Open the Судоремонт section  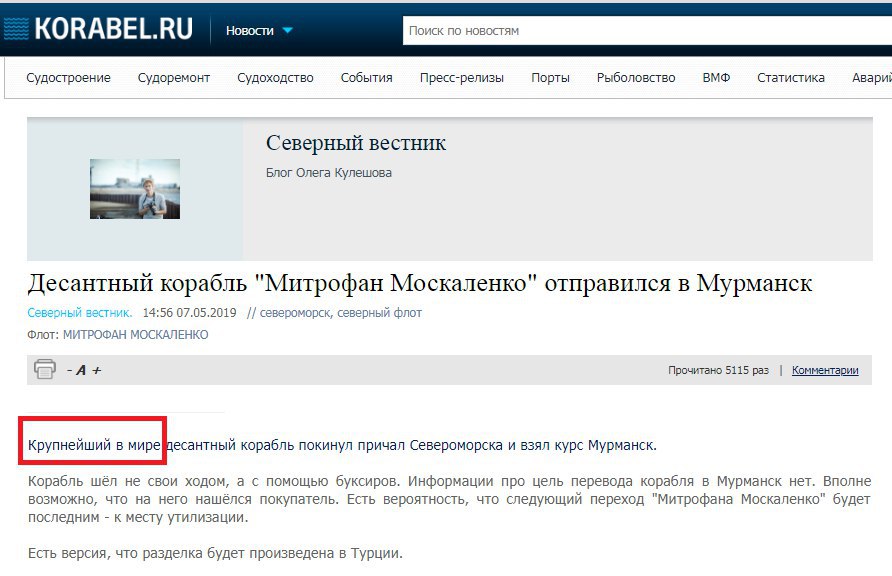174,78
